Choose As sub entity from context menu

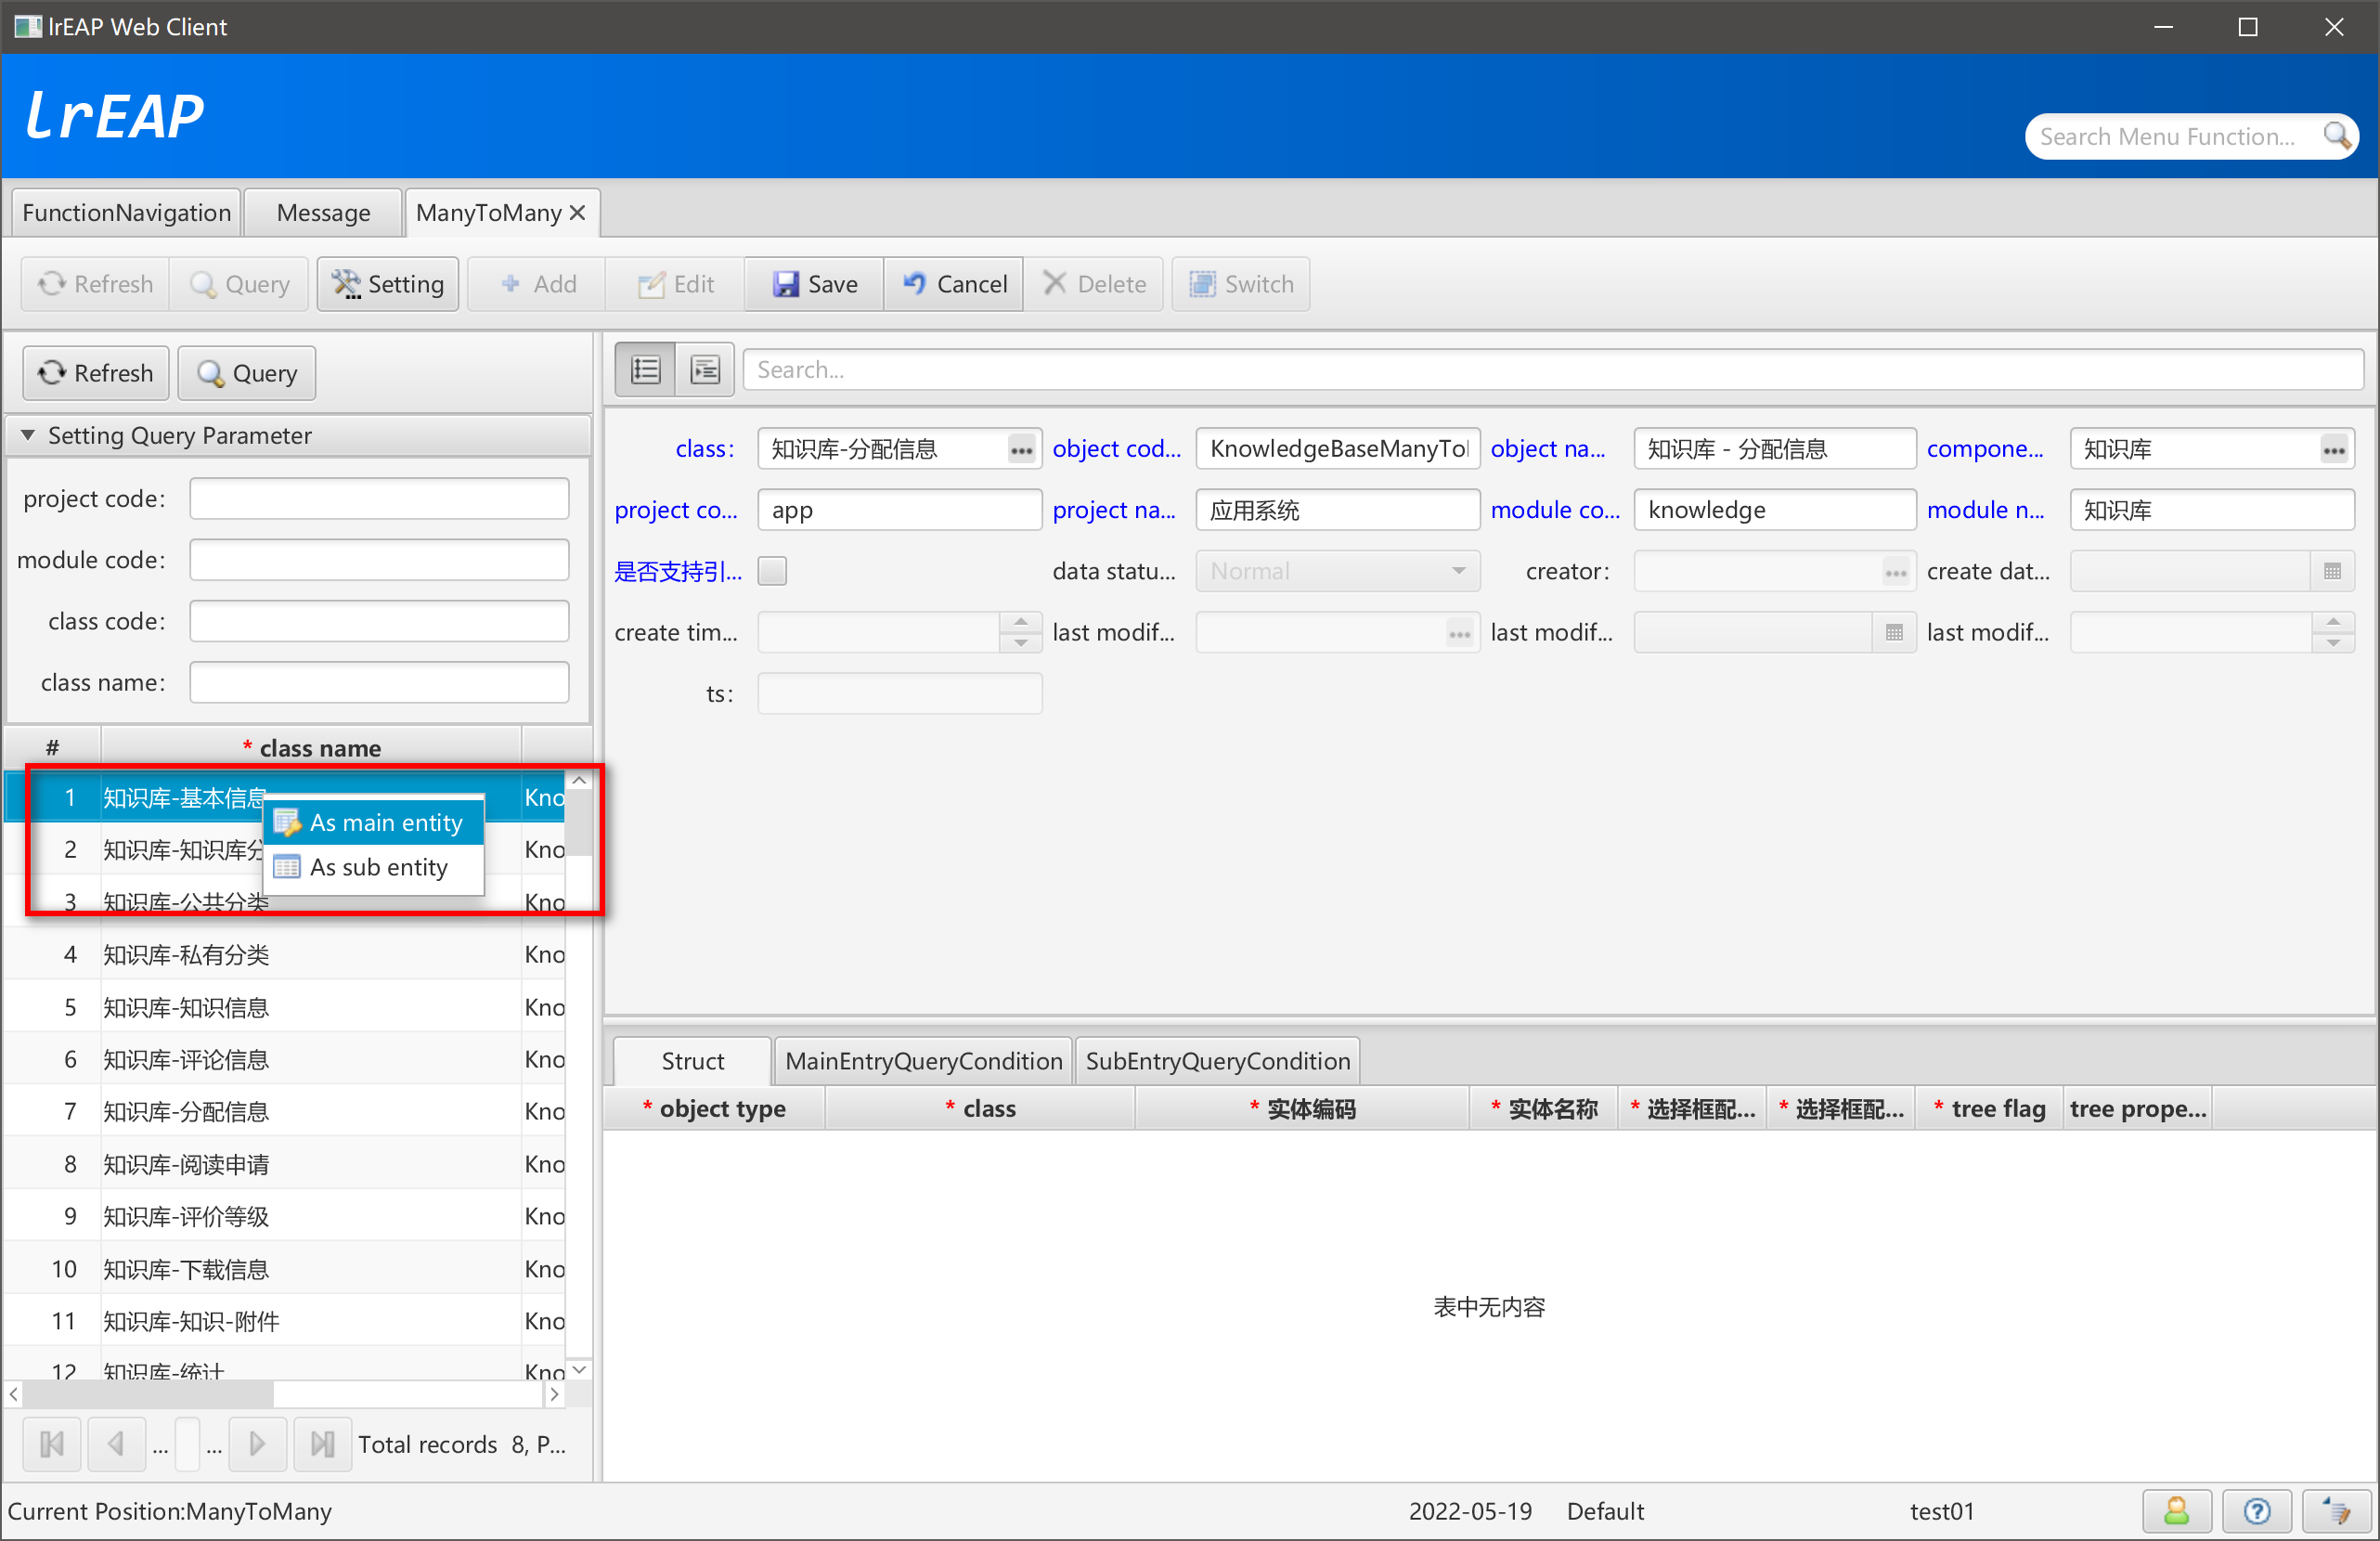[x=374, y=867]
